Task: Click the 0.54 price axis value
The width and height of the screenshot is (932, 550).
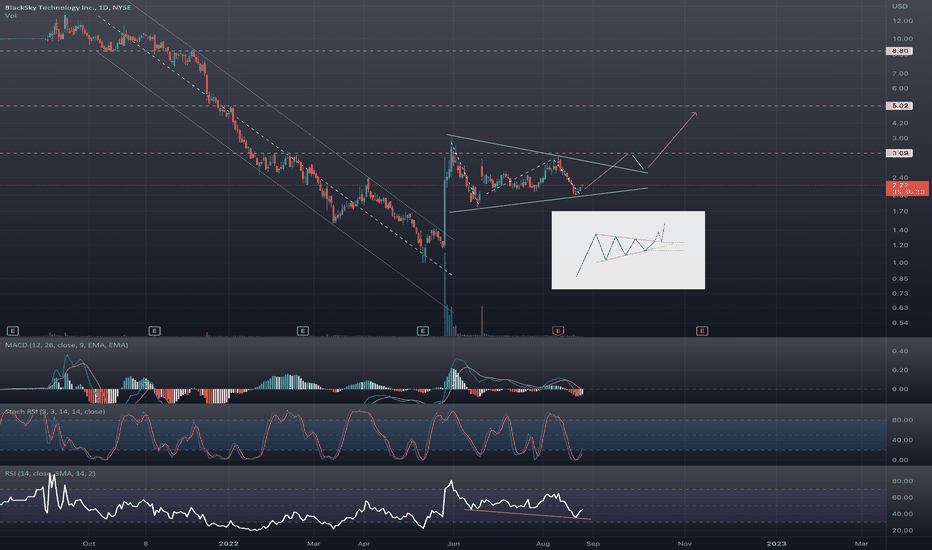Action: click(900, 323)
